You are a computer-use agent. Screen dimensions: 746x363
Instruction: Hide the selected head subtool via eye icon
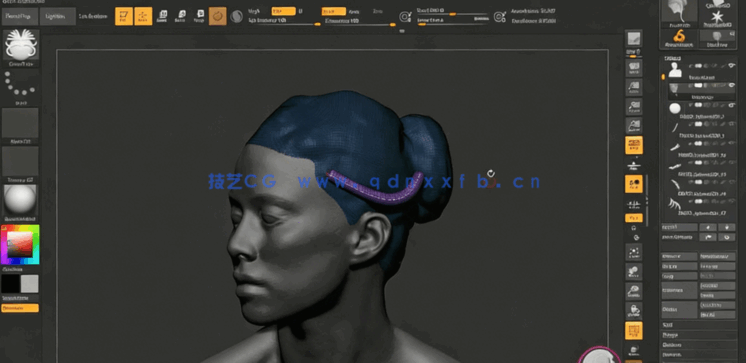[x=732, y=85]
